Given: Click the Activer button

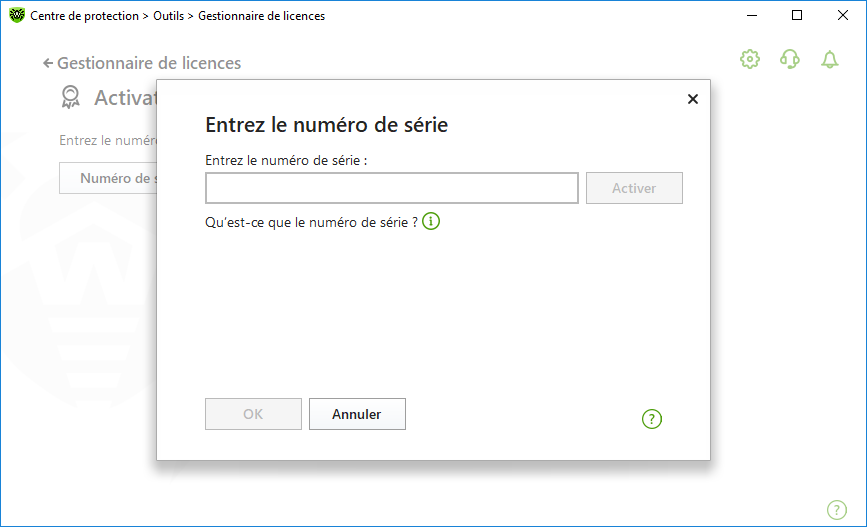Looking at the screenshot, I should 634,188.
